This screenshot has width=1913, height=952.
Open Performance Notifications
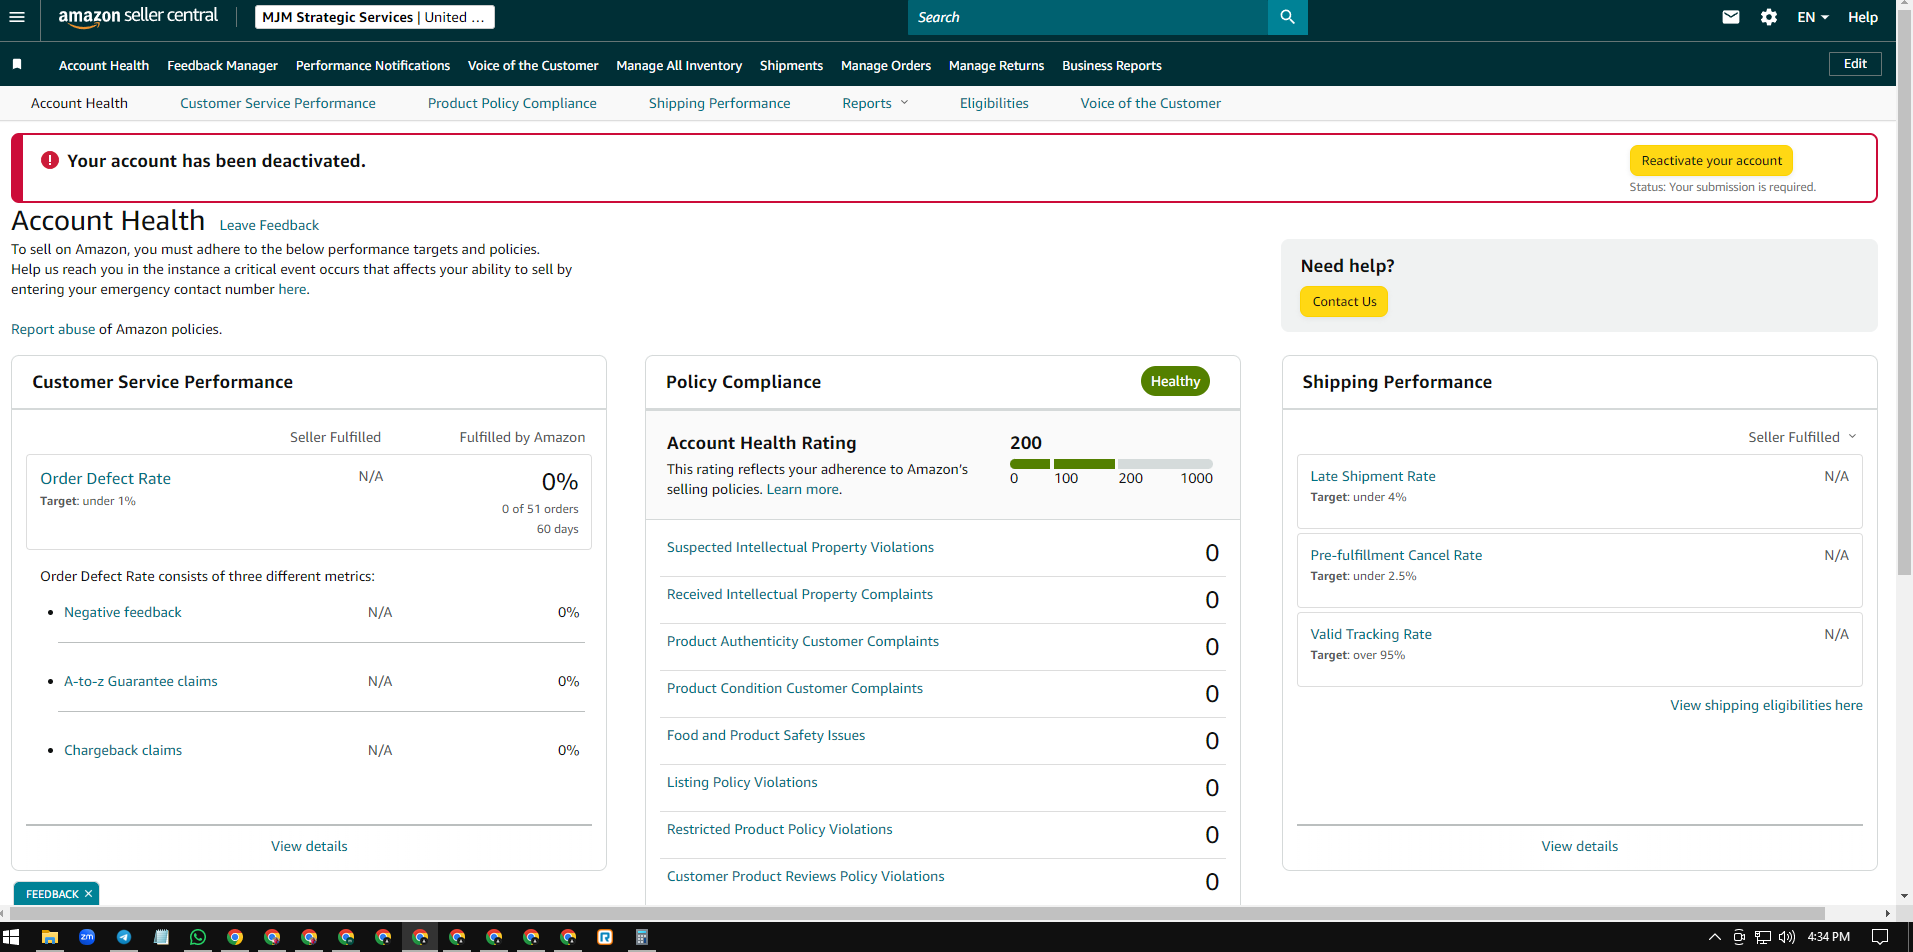tap(373, 65)
